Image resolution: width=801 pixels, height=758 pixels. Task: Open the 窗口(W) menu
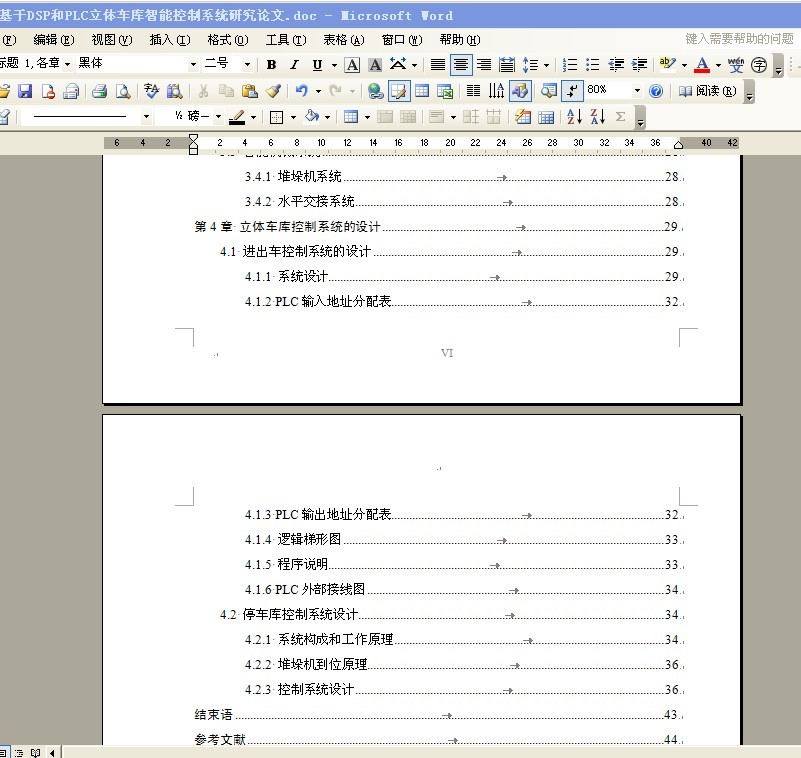pos(402,40)
